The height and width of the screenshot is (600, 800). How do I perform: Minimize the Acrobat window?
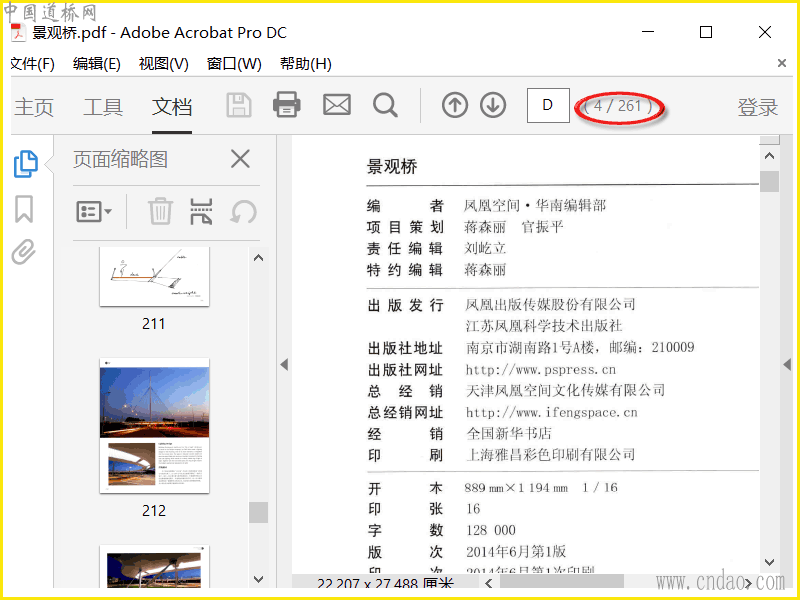click(648, 32)
